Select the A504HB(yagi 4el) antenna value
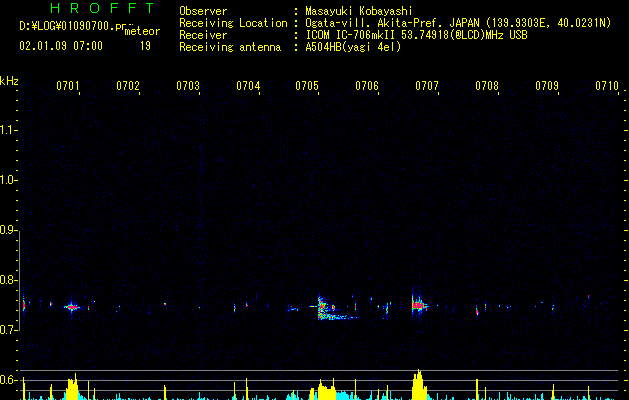 coord(353,47)
